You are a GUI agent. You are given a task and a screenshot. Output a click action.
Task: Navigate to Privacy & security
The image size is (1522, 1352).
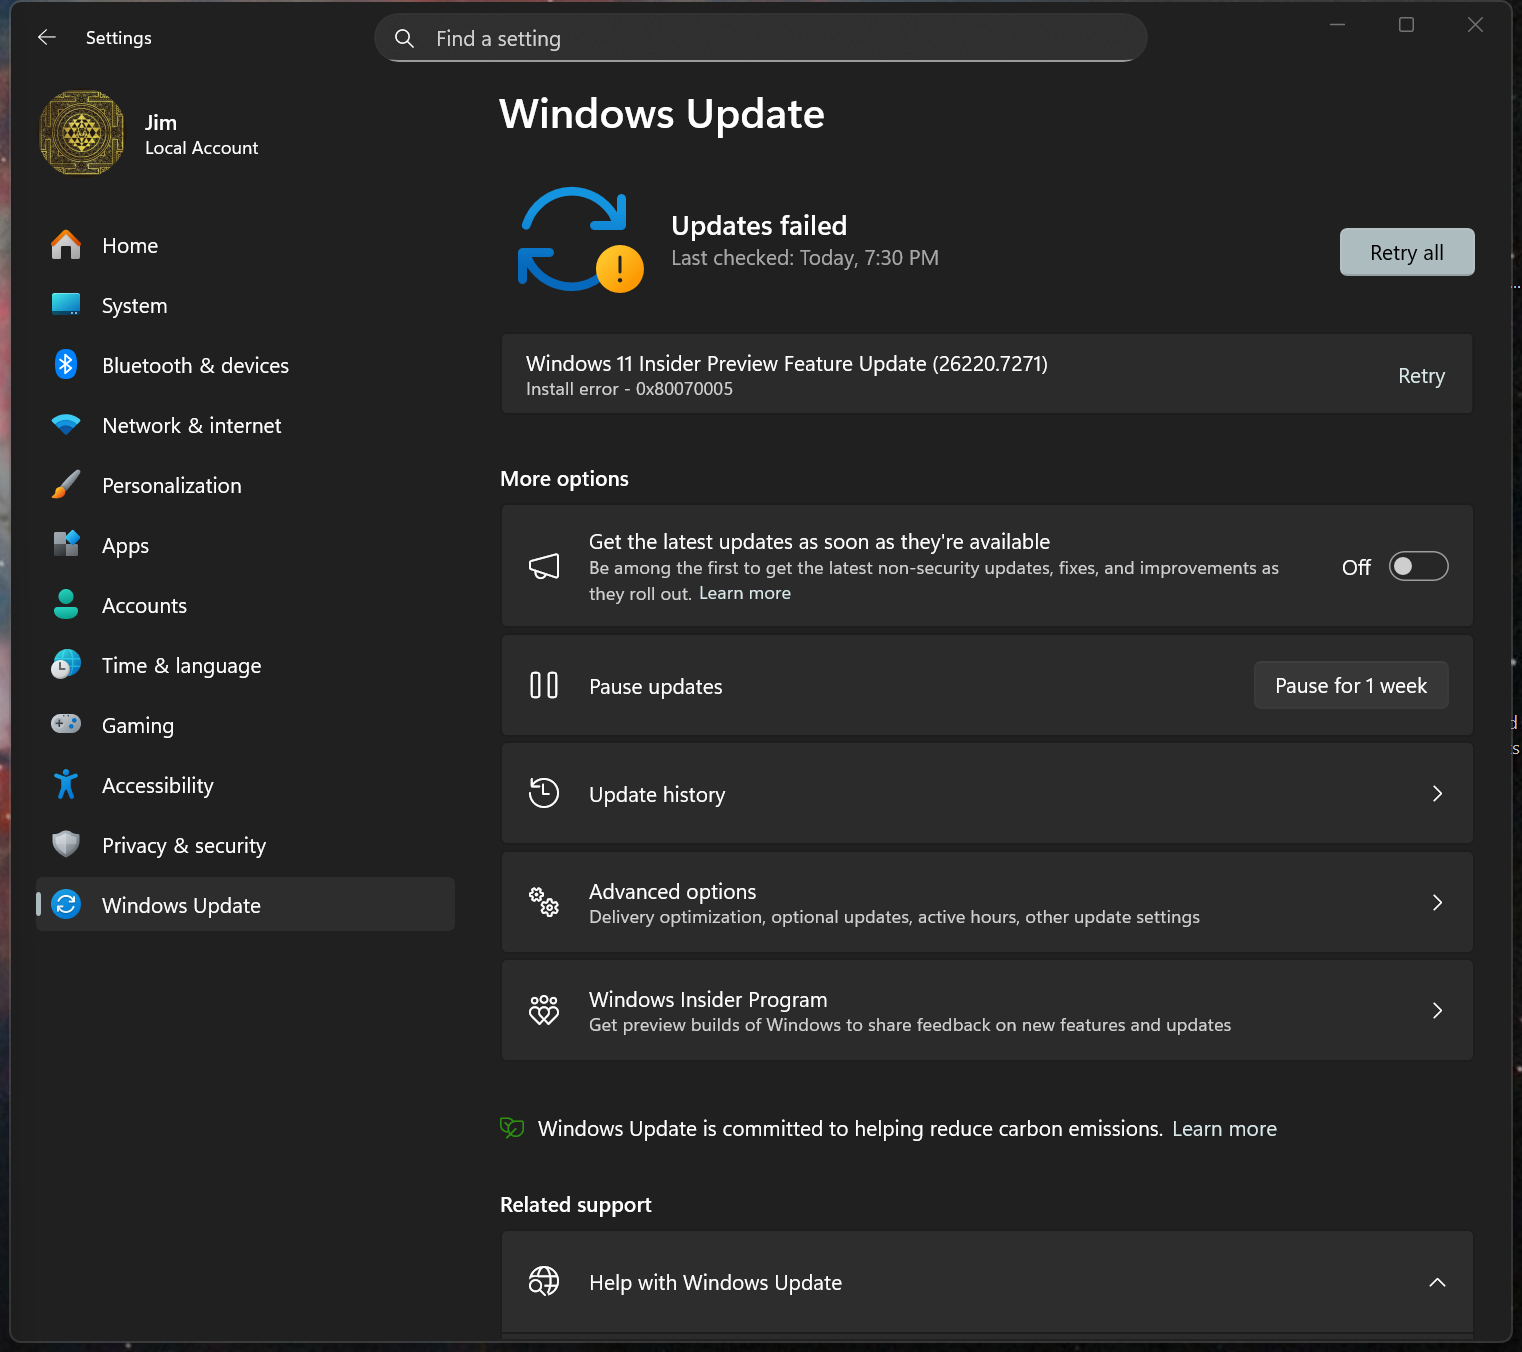pyautogui.click(x=245, y=845)
